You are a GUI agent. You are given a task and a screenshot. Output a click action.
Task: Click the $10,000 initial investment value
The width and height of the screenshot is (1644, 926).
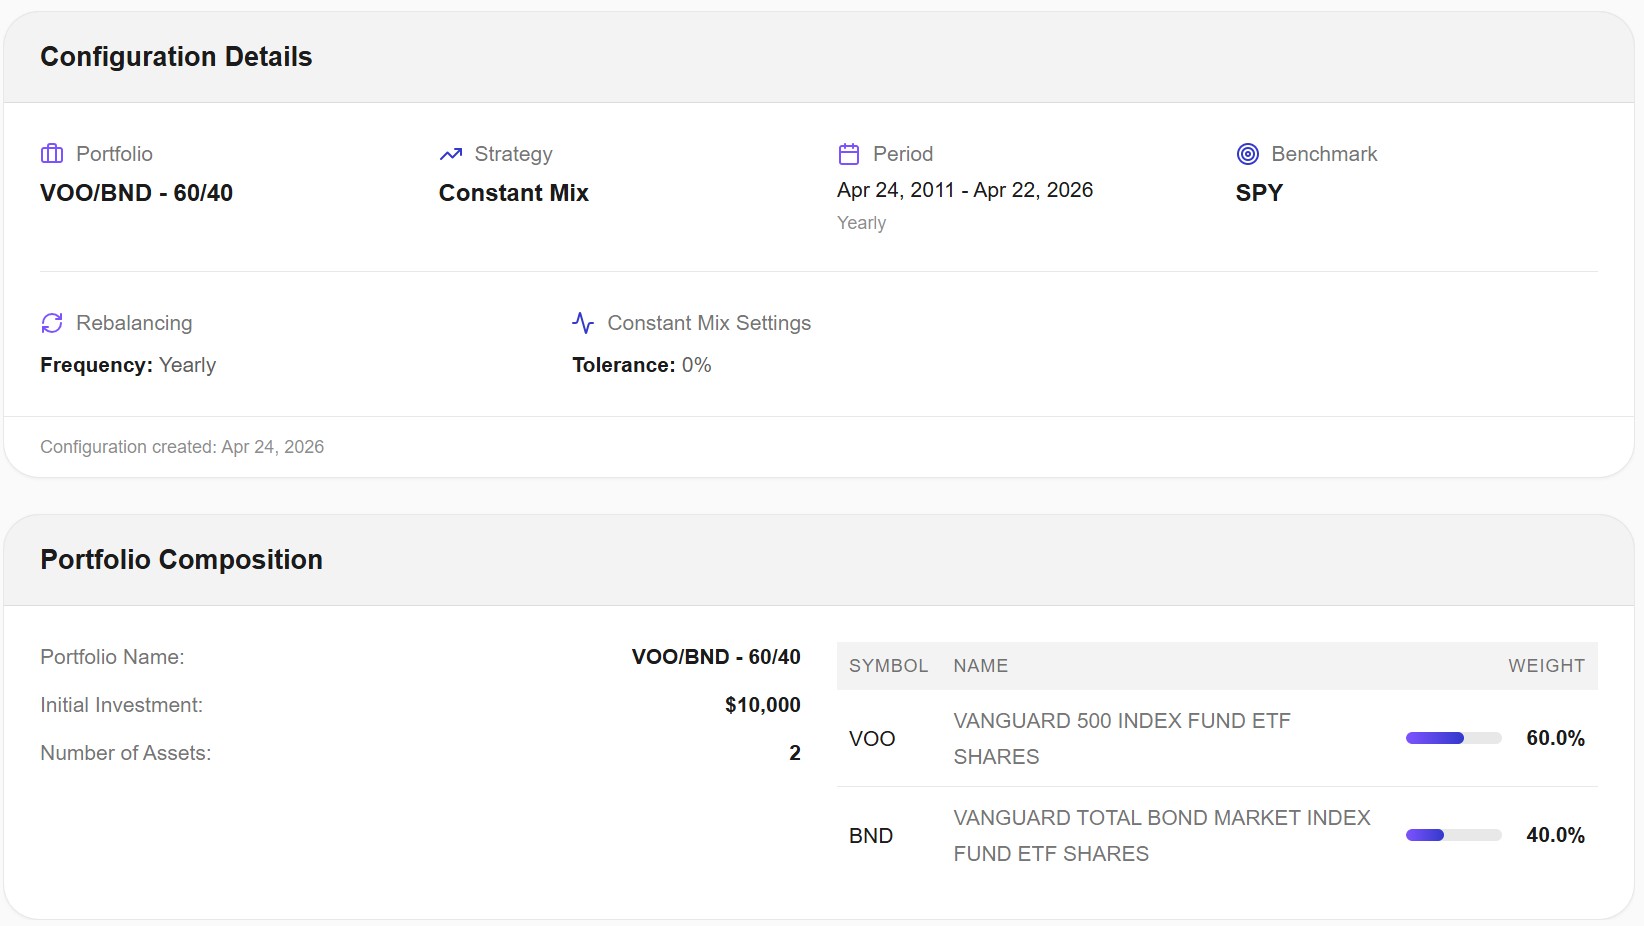[762, 705]
